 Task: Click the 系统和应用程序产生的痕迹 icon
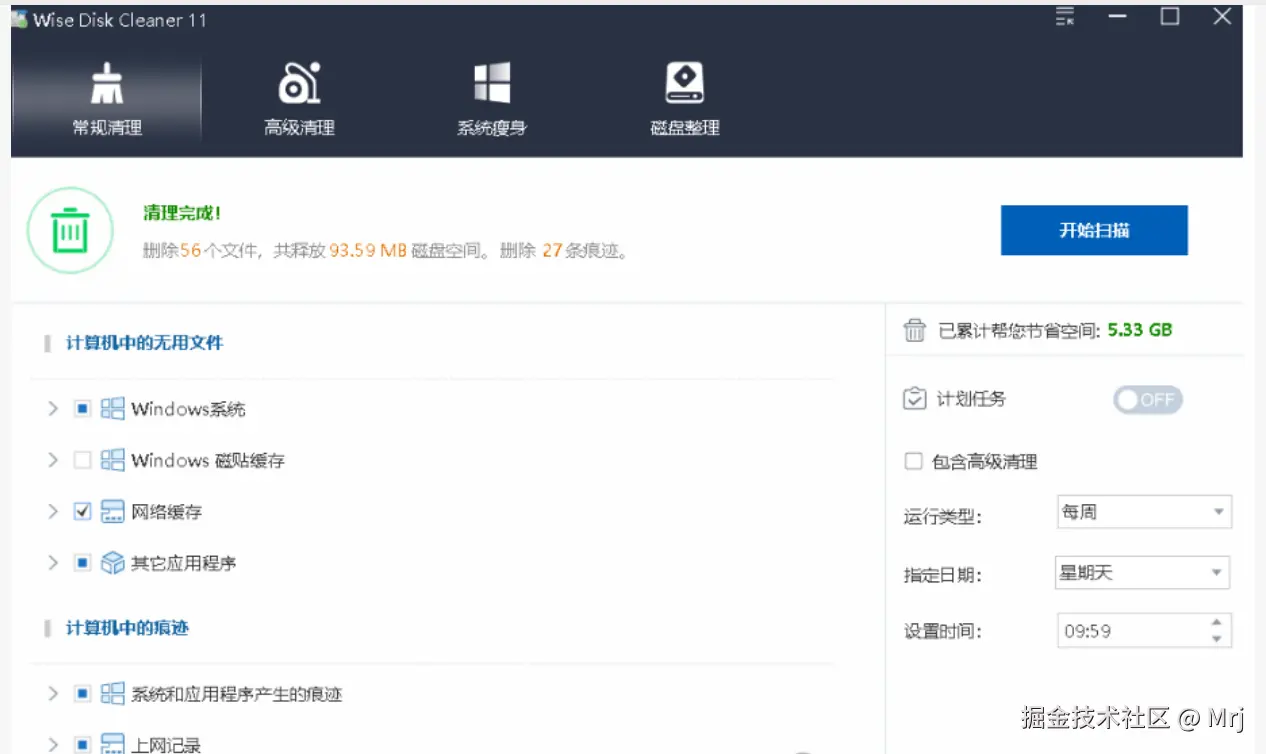point(113,694)
